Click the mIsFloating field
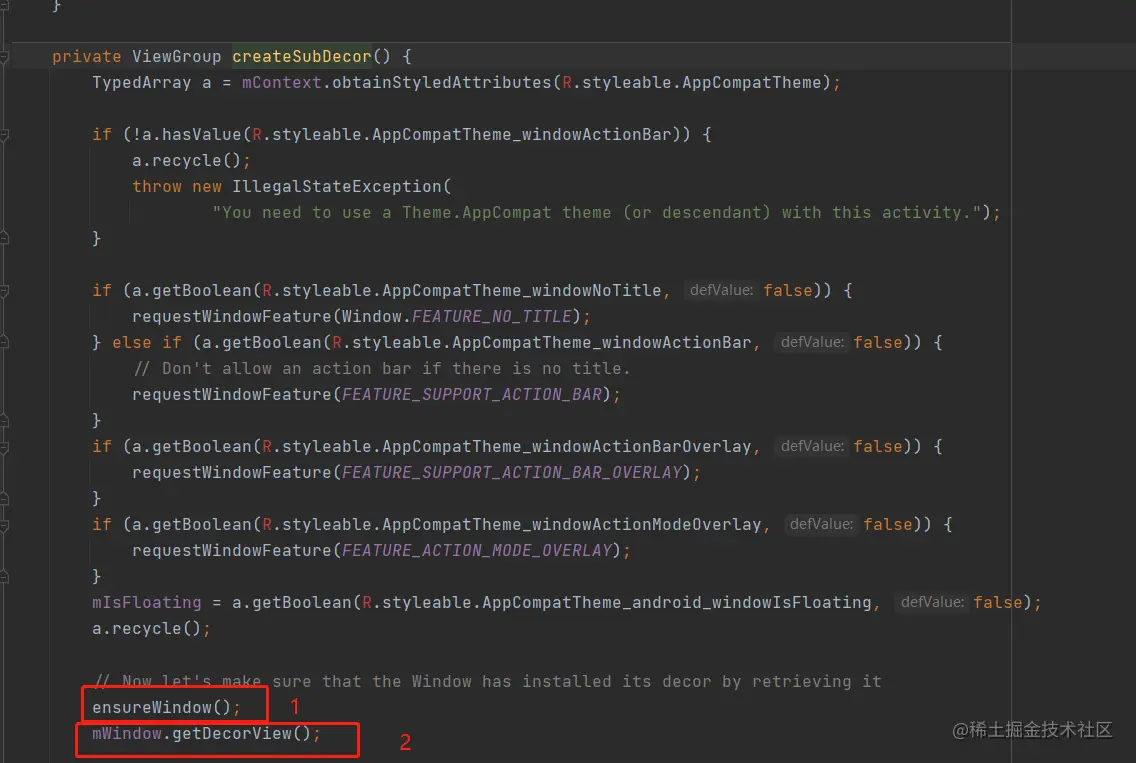Viewport: 1136px width, 763px height. [x=146, y=603]
